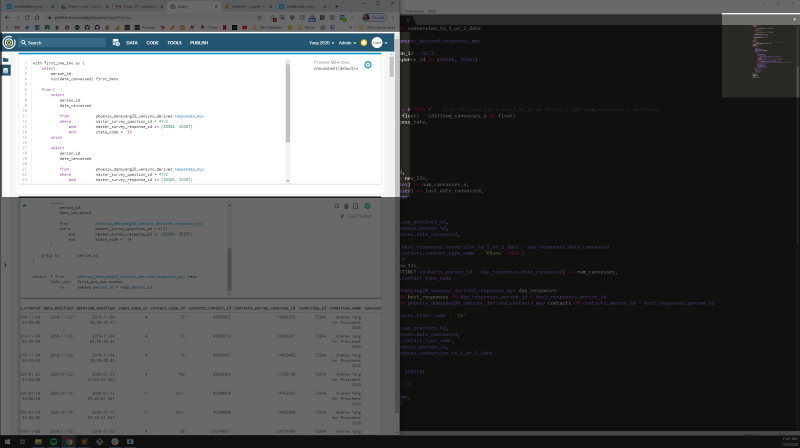Click the Windows Start button
This screenshot has width=800, height=448.
click(6, 441)
